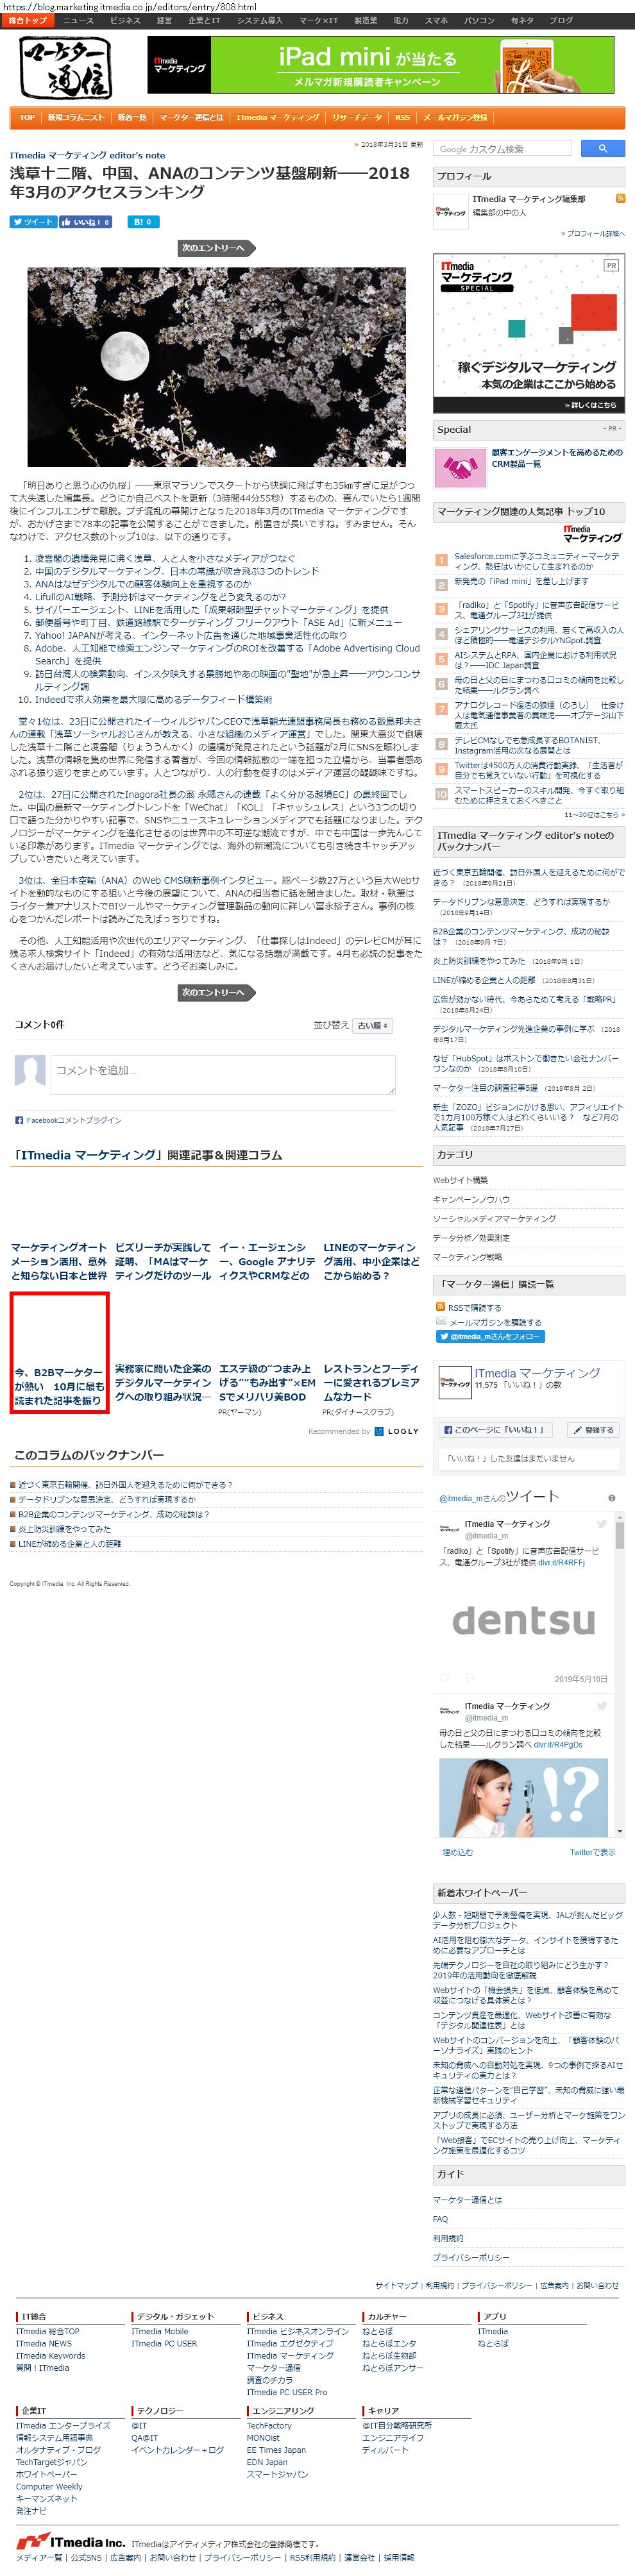Screen dimensions: 635x2576
Task: Like the page with このページに「いいね!」 button
Action: coord(494,1430)
